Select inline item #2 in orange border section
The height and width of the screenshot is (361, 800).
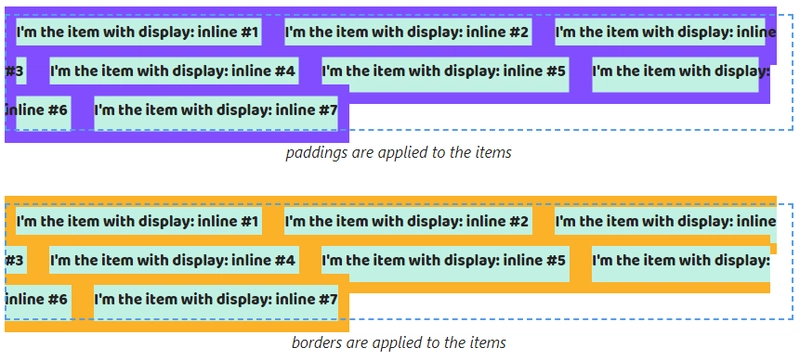pyautogui.click(x=408, y=221)
